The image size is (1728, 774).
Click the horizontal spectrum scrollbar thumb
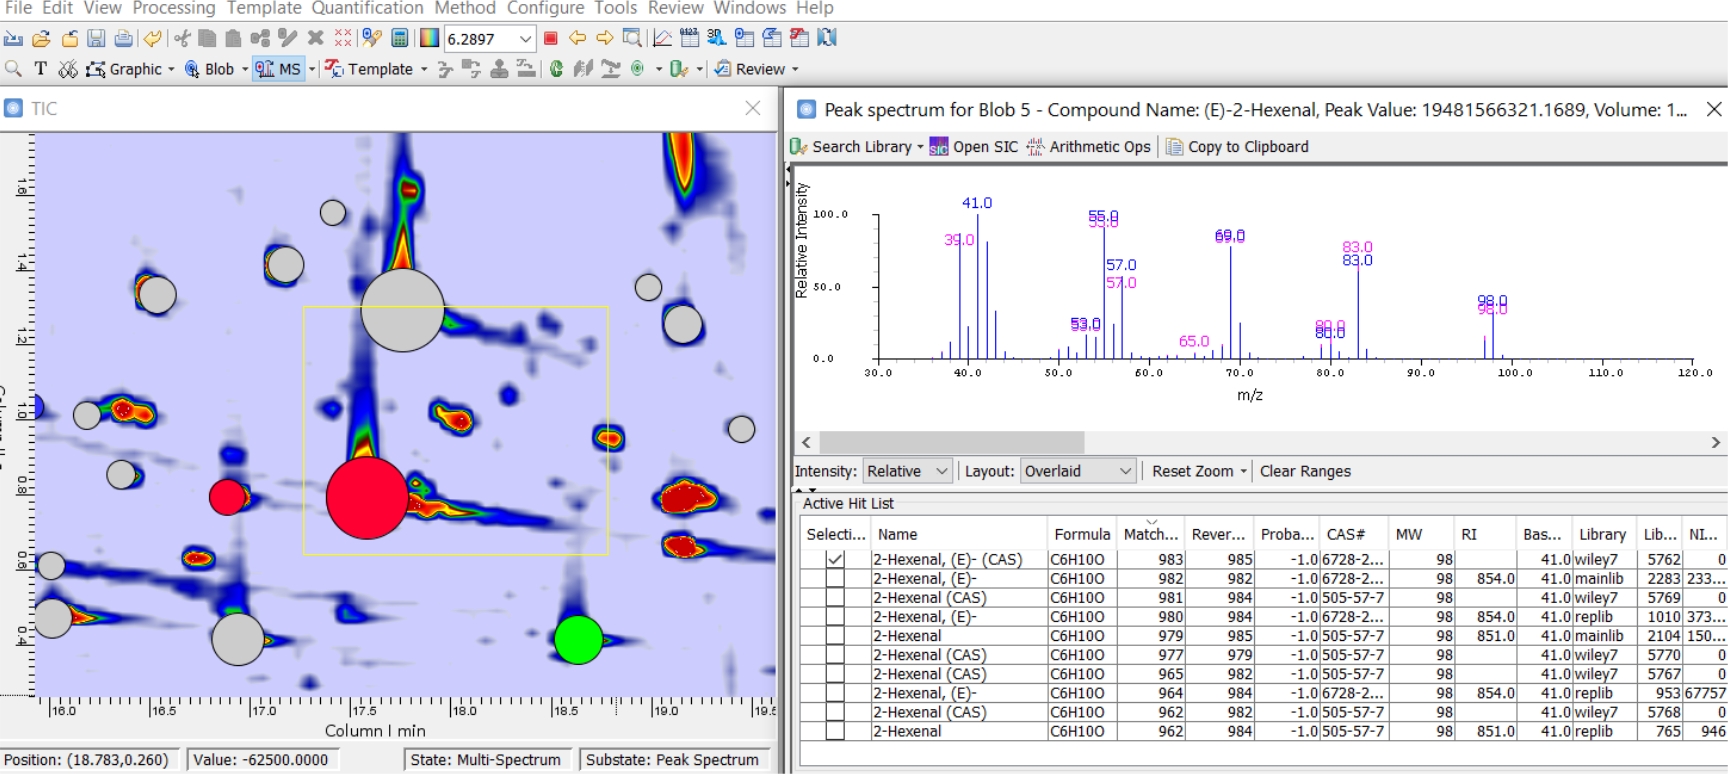(951, 442)
